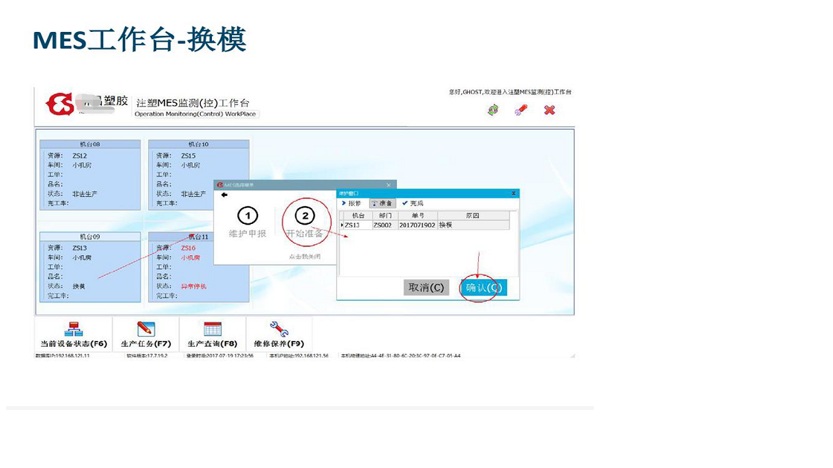Select step 2 开始准备 in the wizard
This screenshot has height=468, width=833.
click(x=306, y=222)
